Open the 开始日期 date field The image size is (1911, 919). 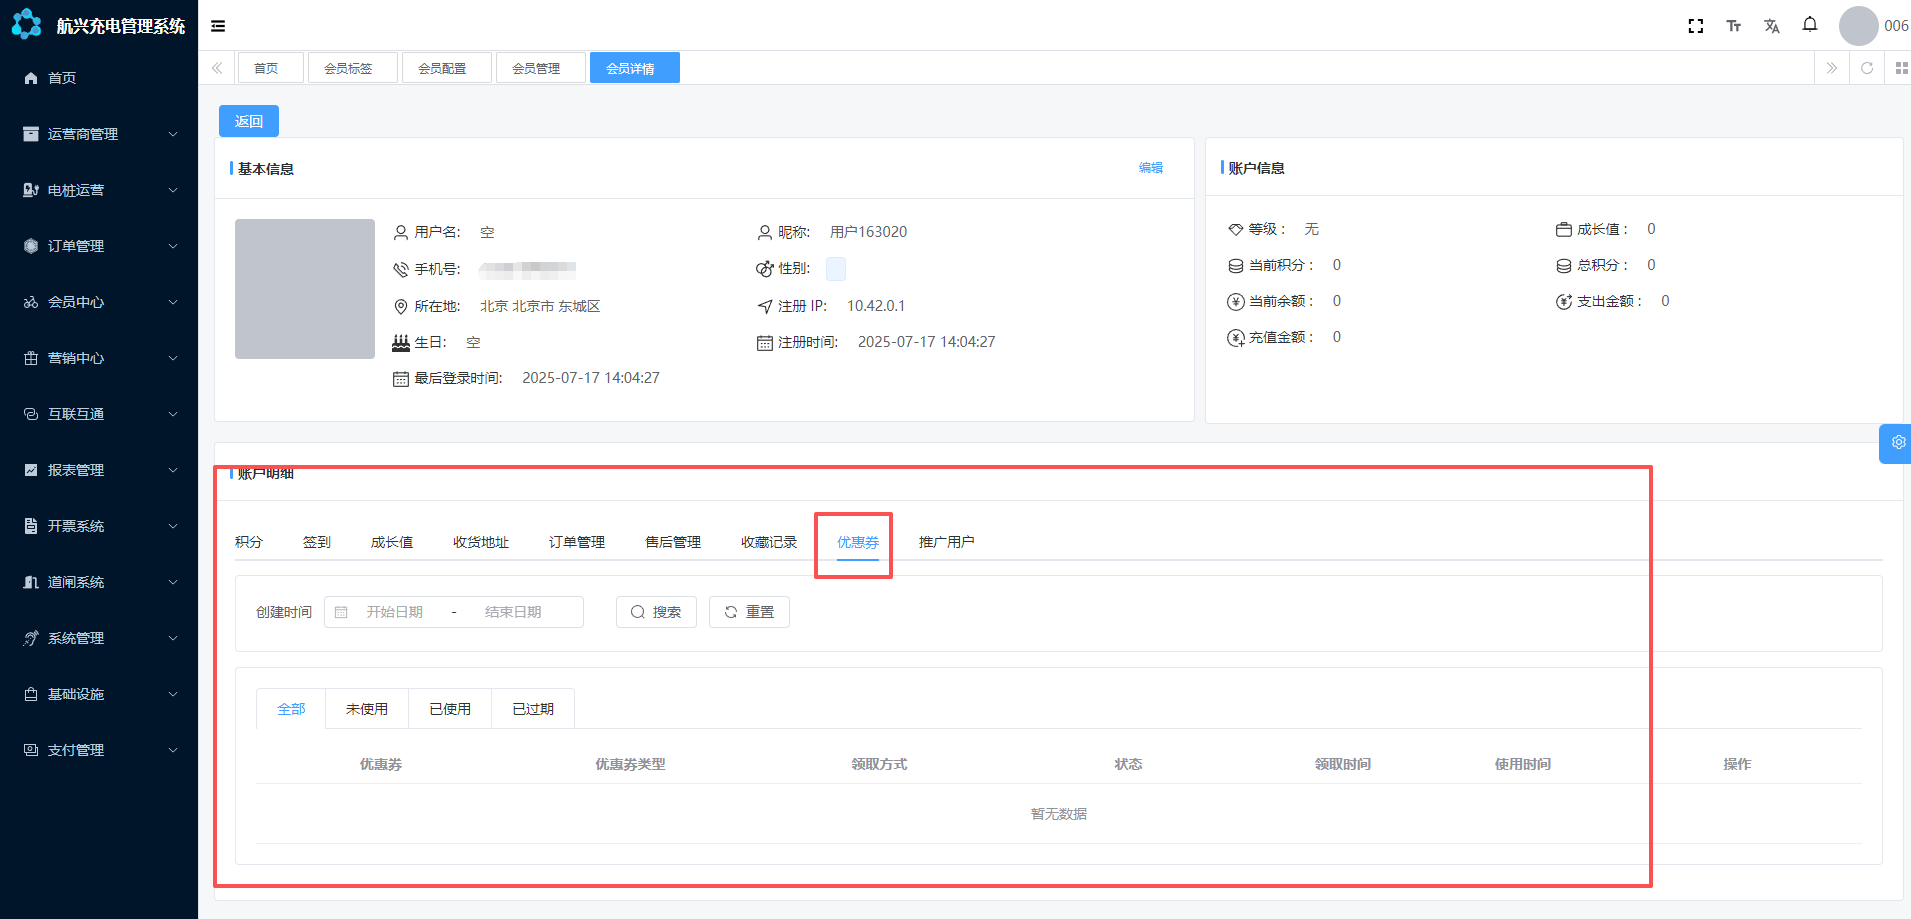point(395,612)
